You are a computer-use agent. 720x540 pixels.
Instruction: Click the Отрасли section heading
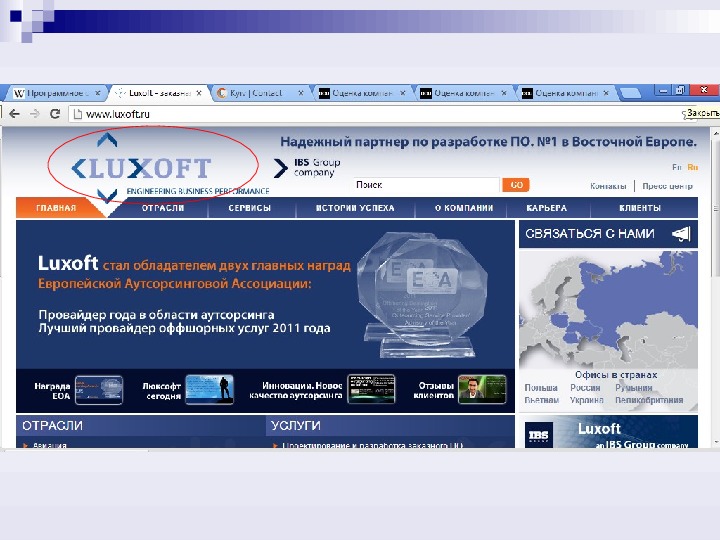(52, 426)
